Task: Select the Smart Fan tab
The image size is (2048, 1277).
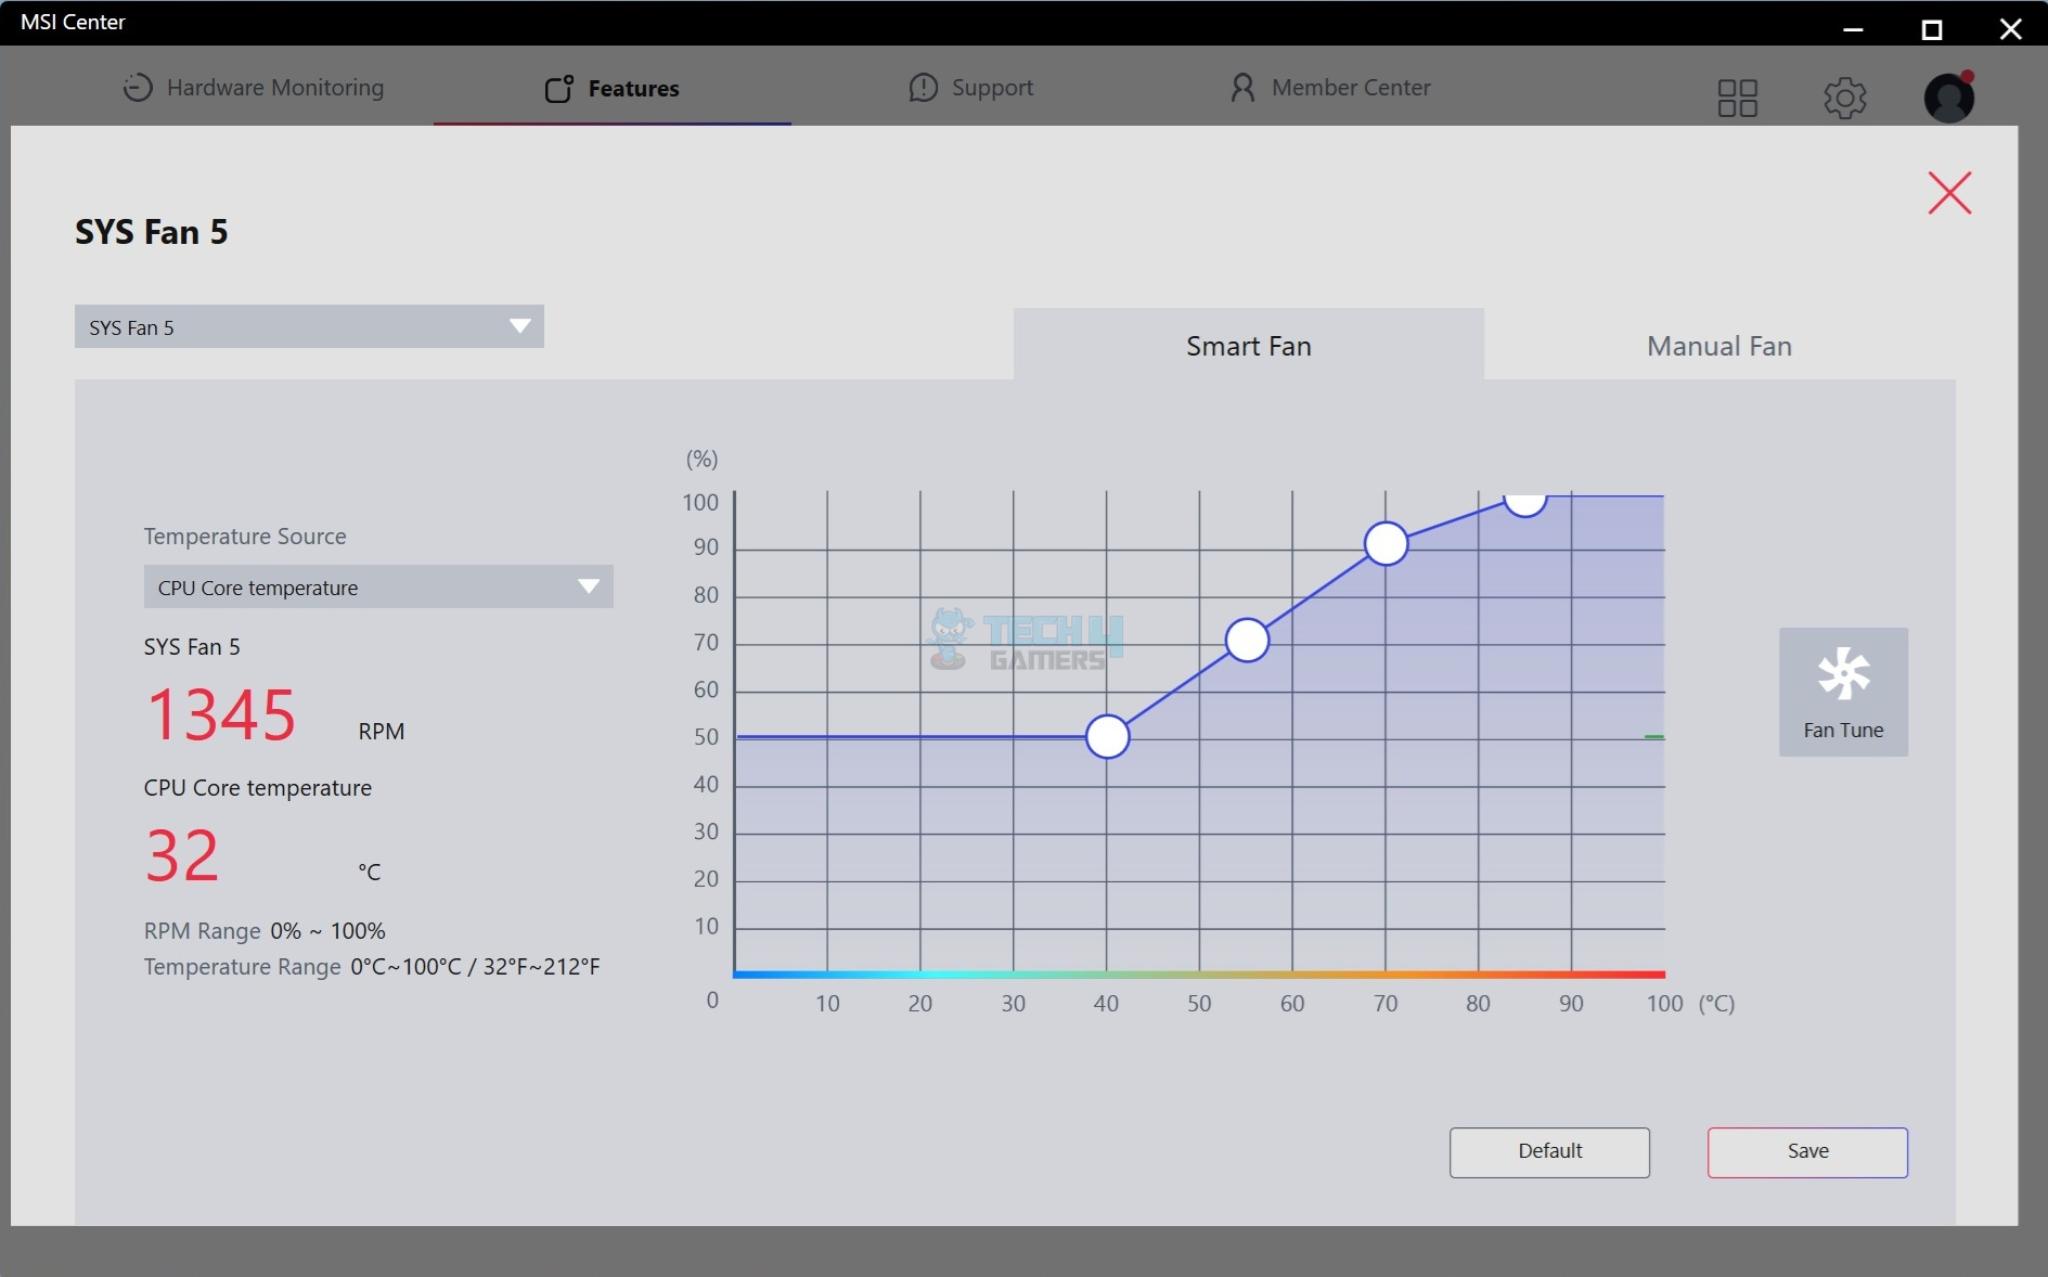Action: pos(1248,346)
